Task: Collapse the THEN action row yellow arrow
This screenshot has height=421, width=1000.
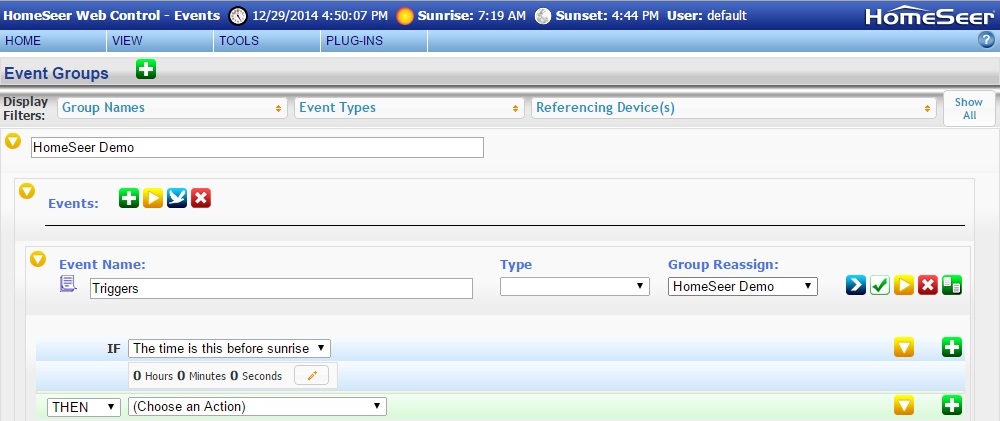Action: (x=904, y=405)
